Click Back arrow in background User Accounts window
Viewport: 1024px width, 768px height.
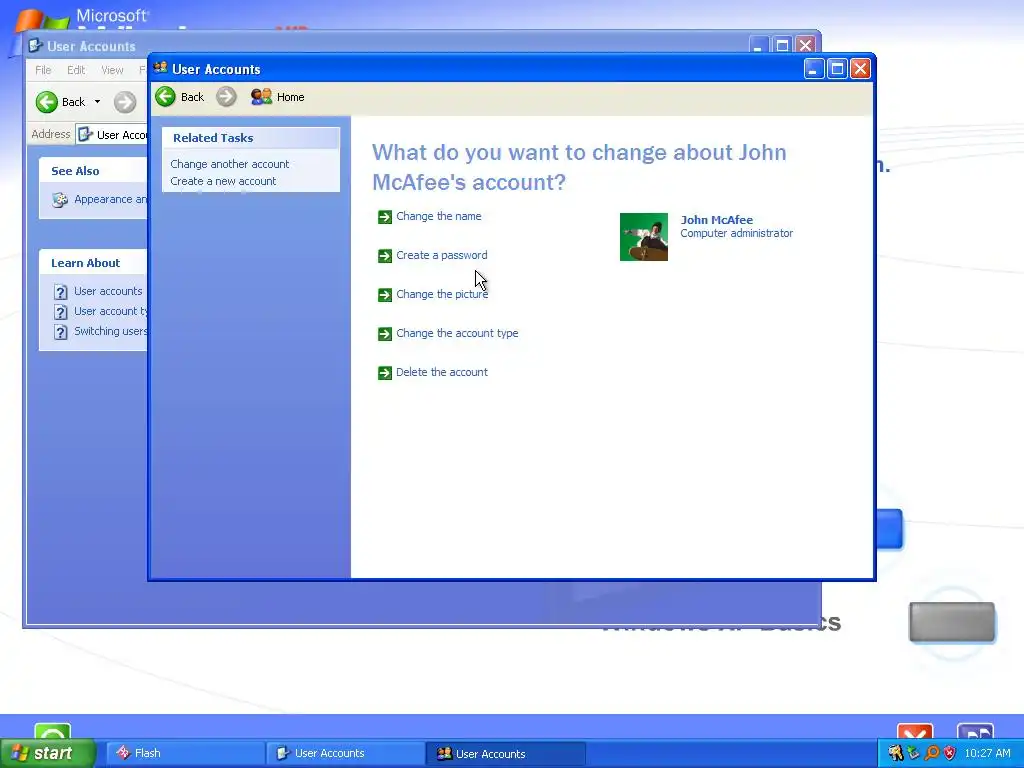47,102
